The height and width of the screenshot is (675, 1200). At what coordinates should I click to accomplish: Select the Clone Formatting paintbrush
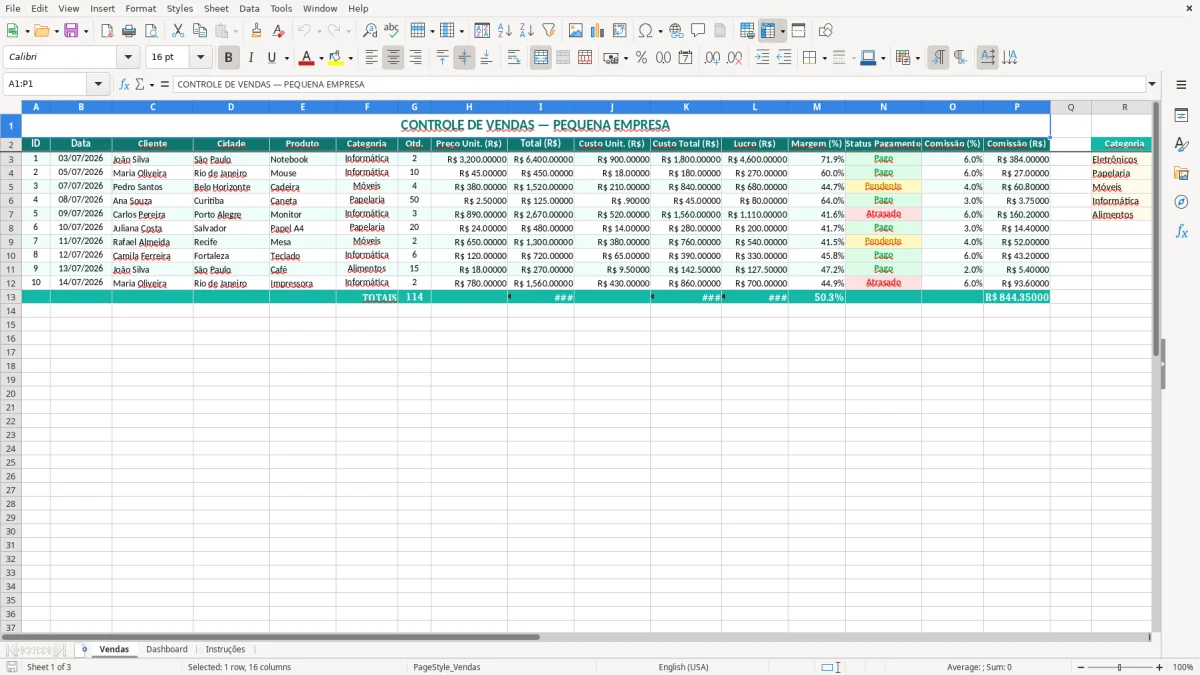tap(256, 31)
